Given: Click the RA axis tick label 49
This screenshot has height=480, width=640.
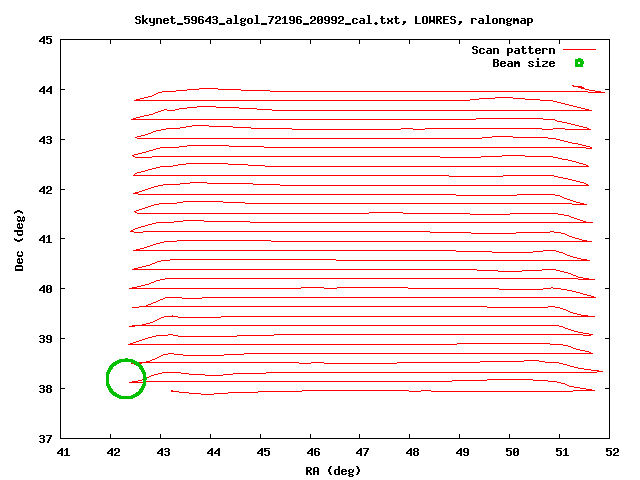Looking at the screenshot, I should click(x=462, y=452).
